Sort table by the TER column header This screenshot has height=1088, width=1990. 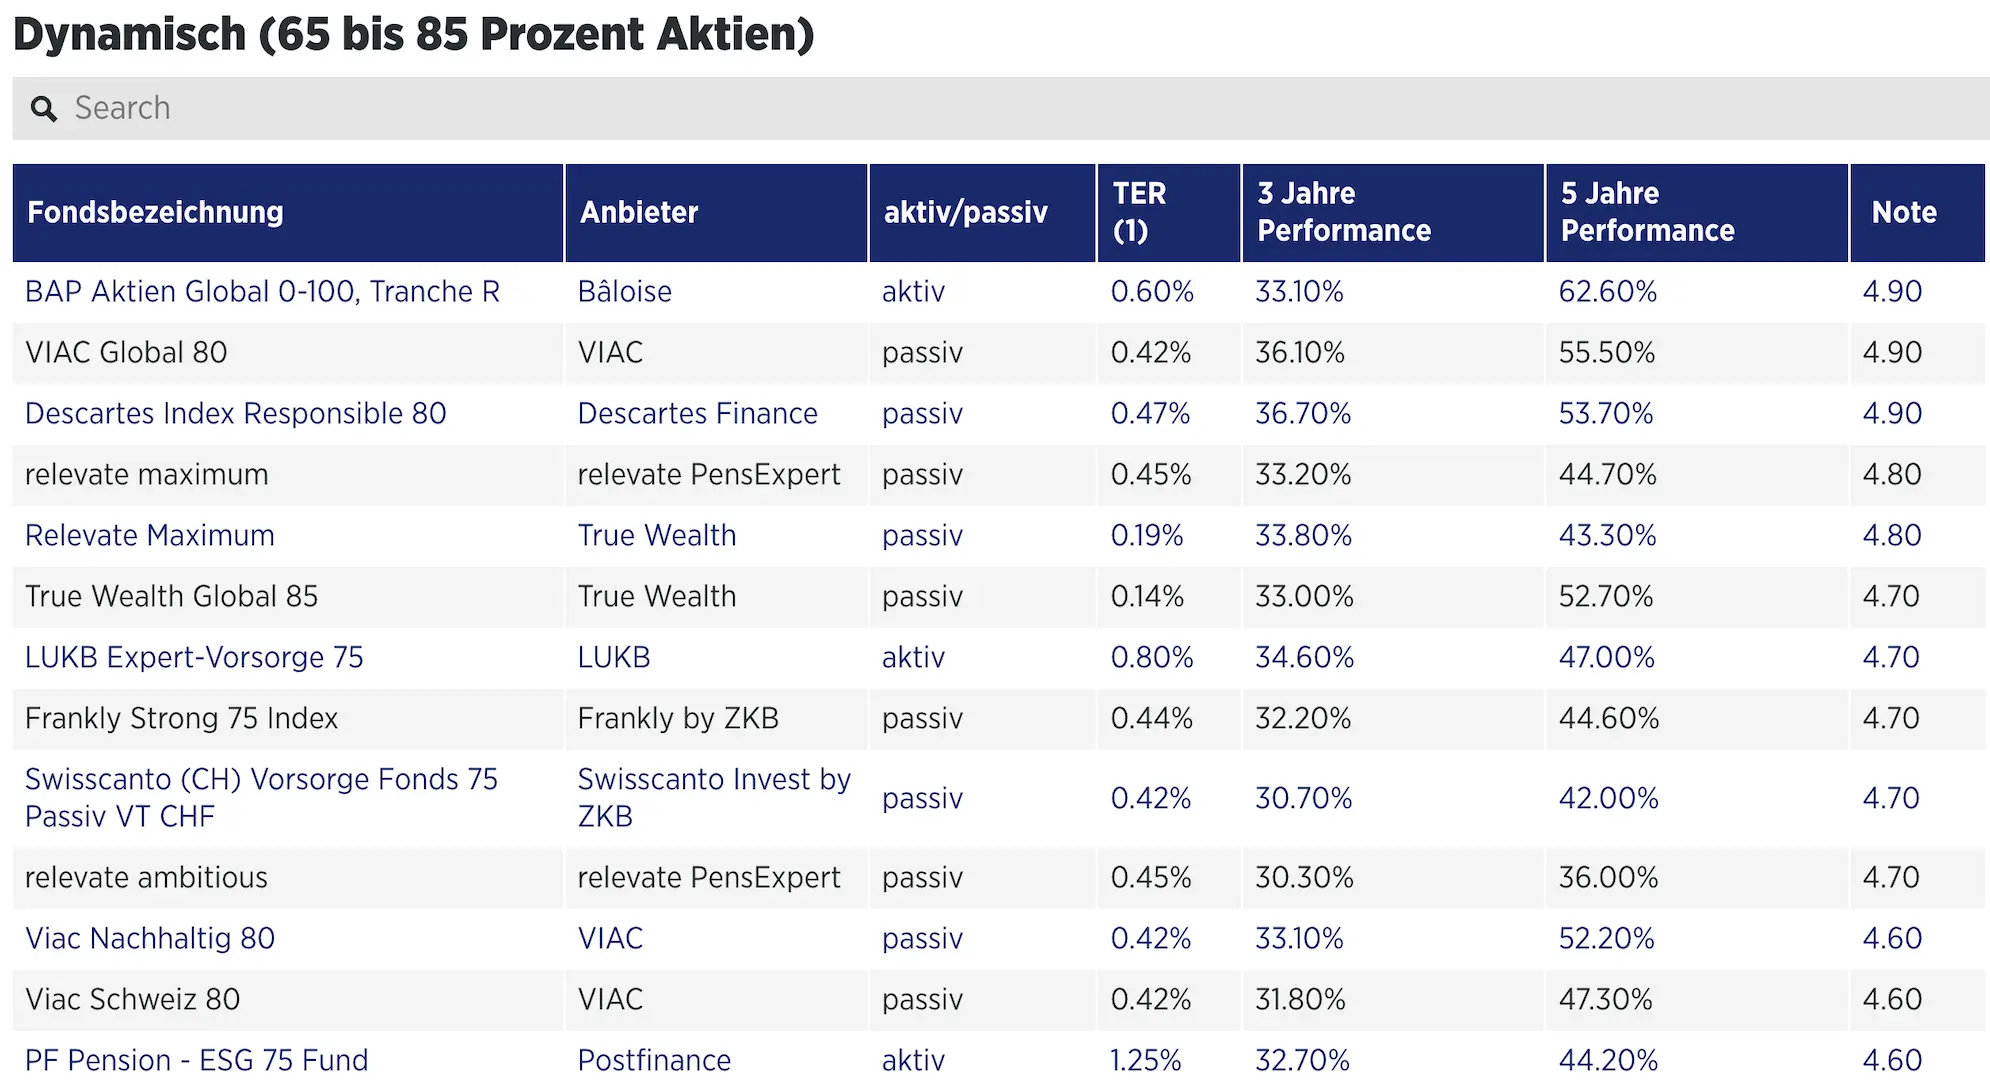tap(1140, 212)
